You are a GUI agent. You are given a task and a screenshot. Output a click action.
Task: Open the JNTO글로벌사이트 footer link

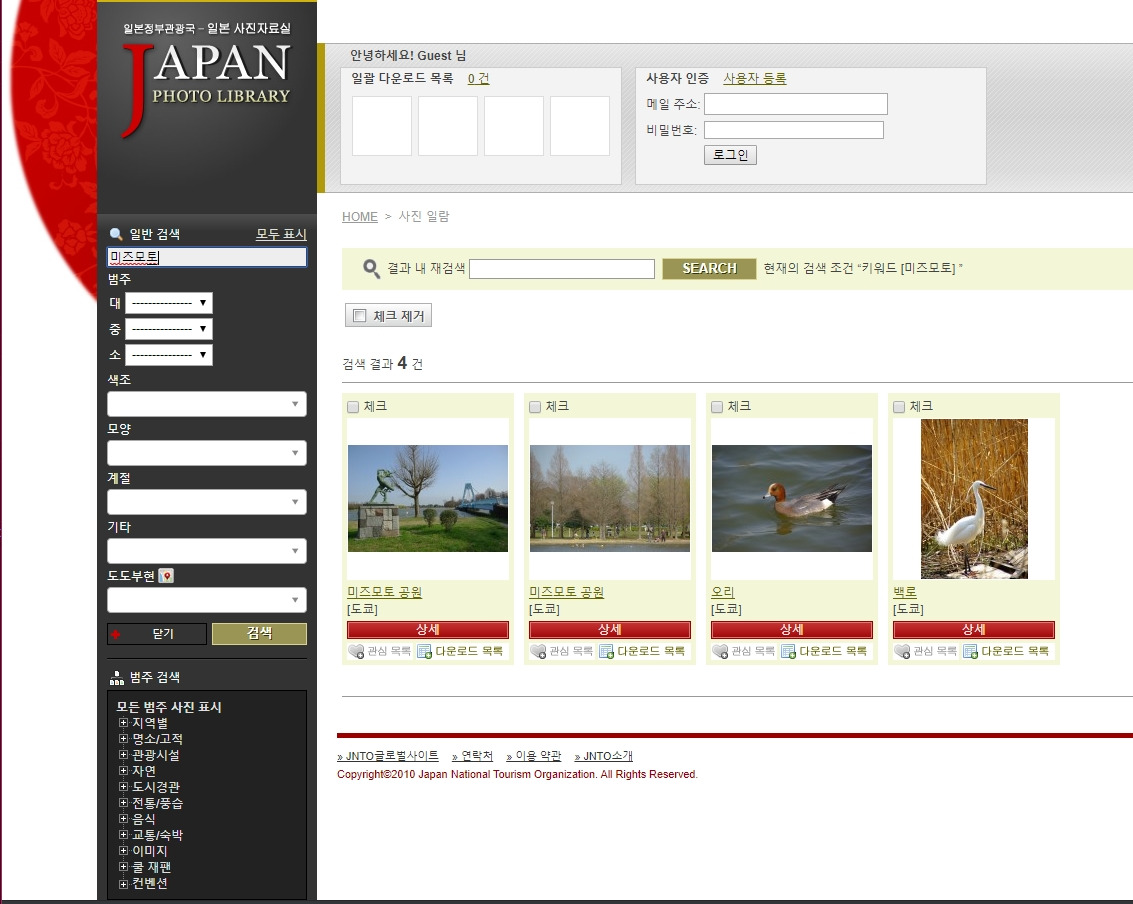388,756
